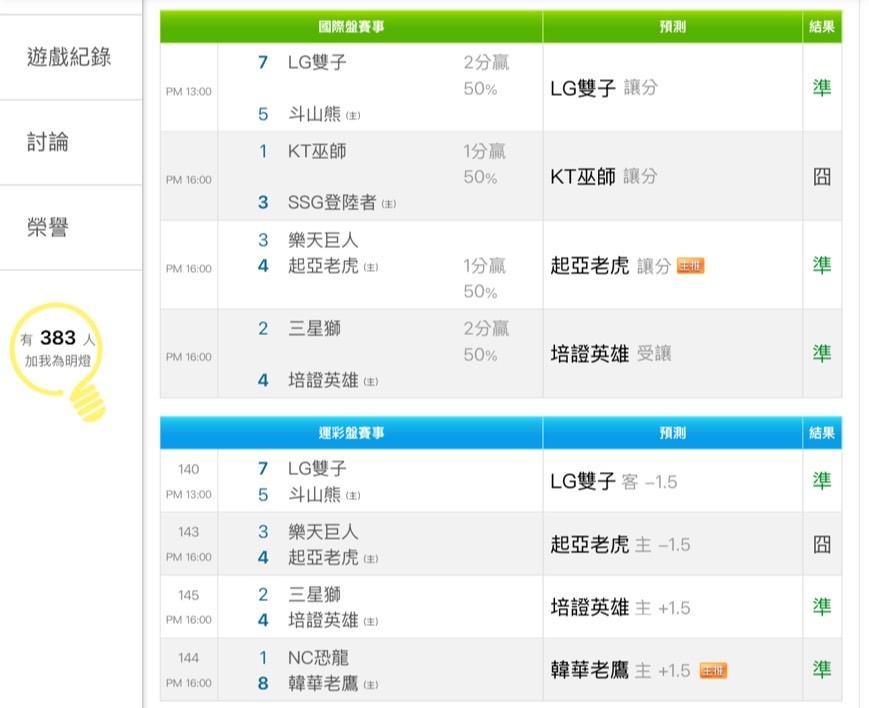
Task: Click the yellow lightbulb follow icon
Action: click(88, 400)
